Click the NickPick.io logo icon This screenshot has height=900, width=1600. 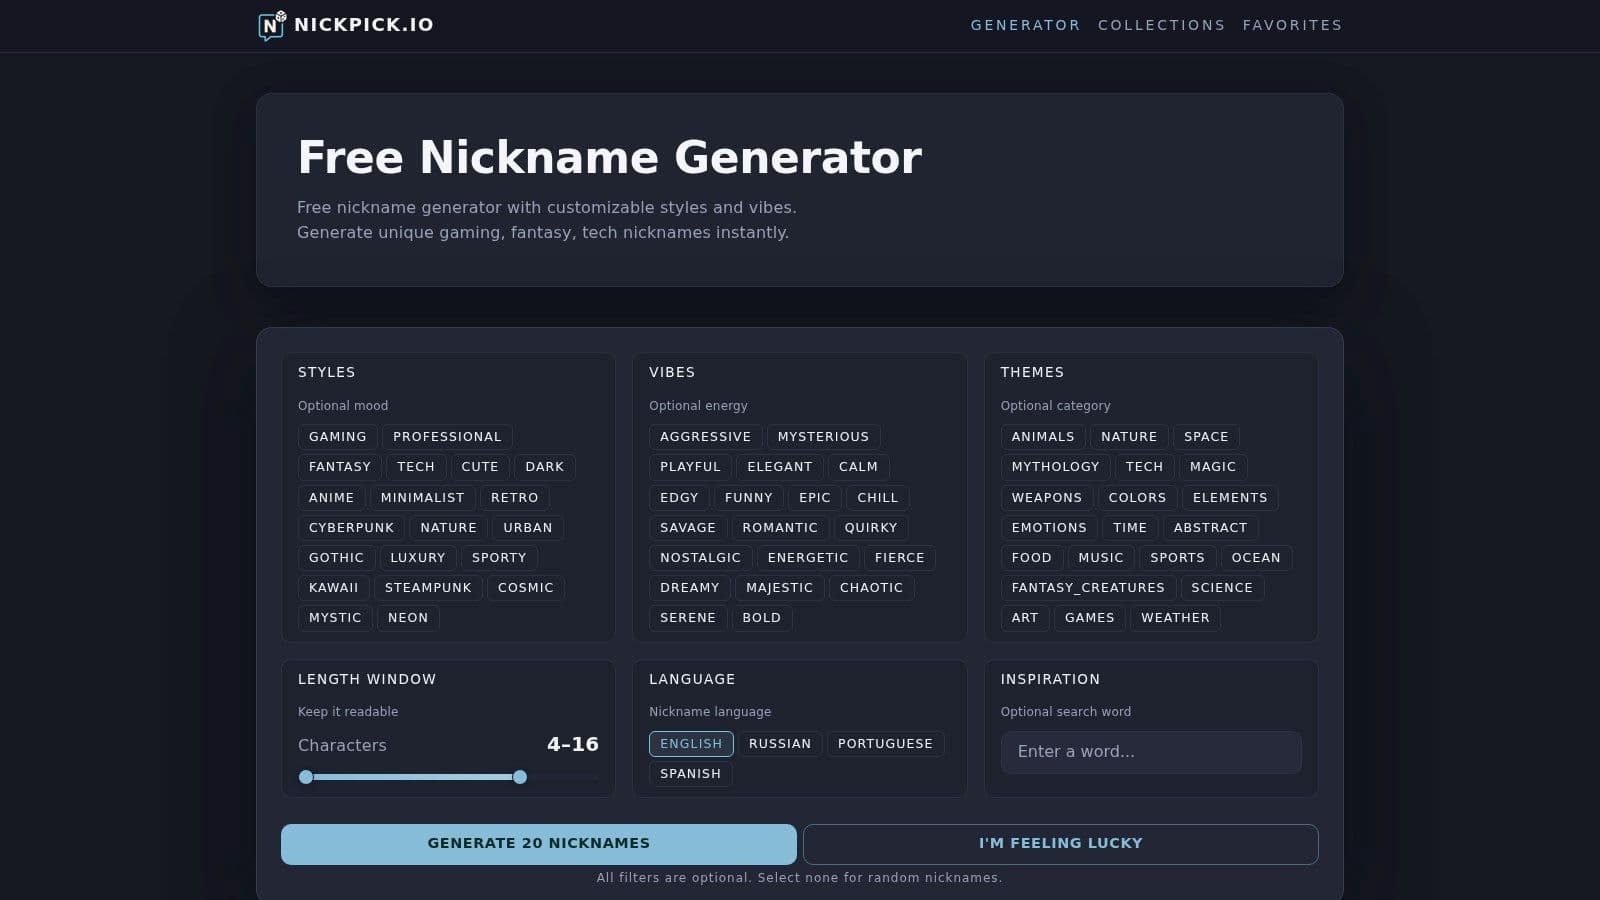(272, 25)
